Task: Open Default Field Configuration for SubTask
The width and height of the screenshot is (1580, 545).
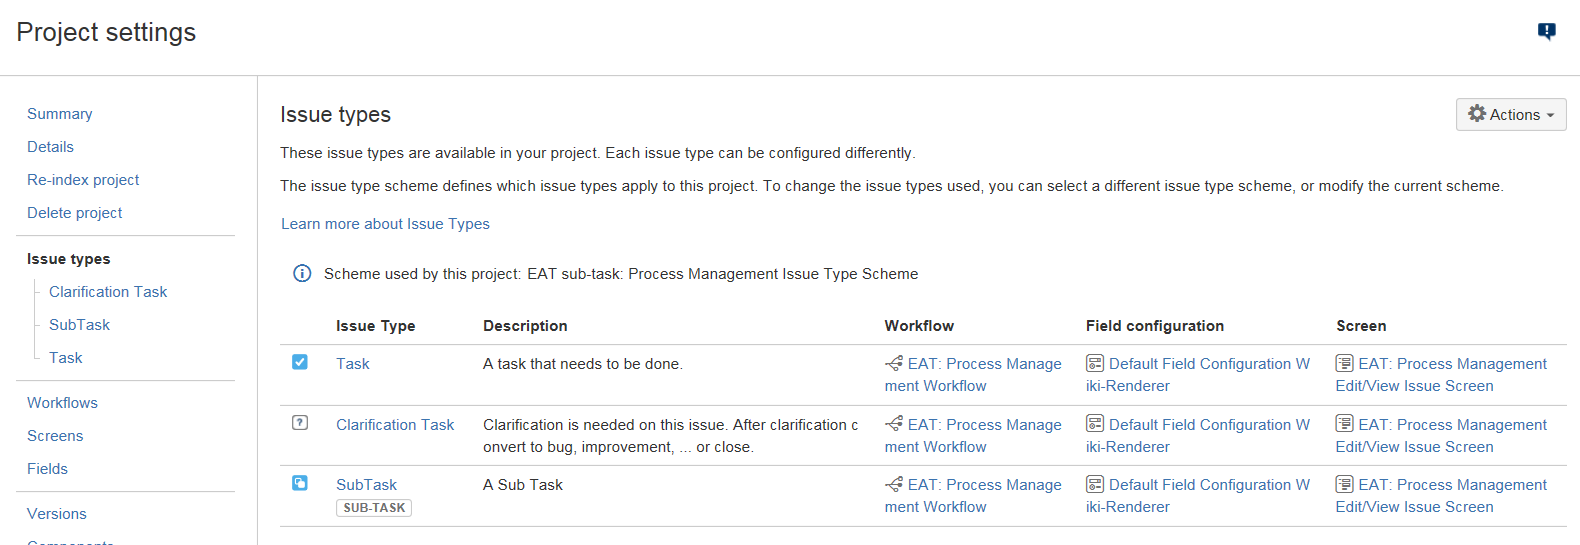Action: (1198, 496)
